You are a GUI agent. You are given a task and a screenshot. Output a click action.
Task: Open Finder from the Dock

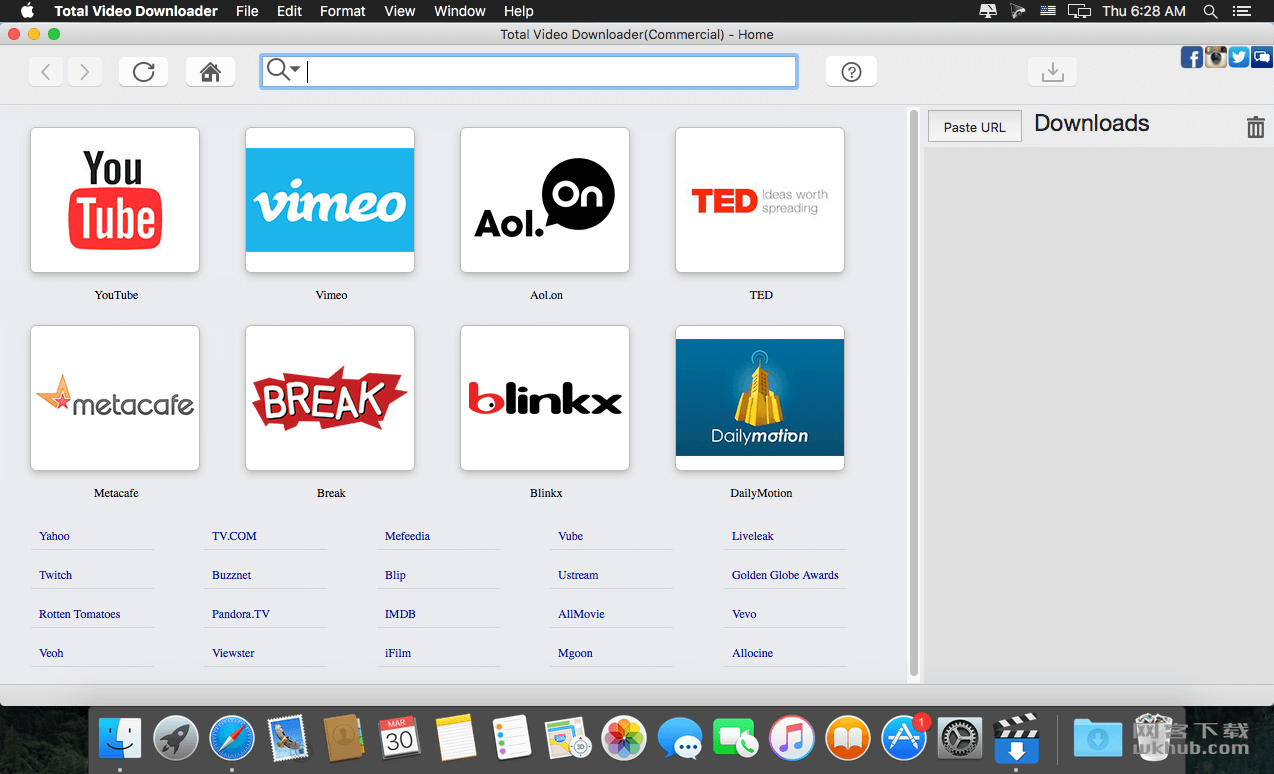pos(120,739)
